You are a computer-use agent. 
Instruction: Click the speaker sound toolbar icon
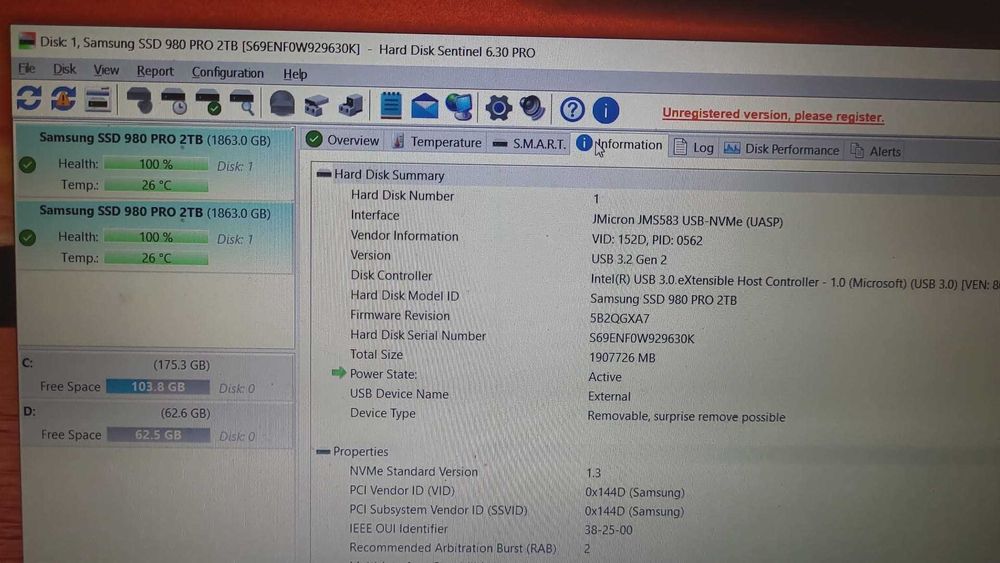533,108
